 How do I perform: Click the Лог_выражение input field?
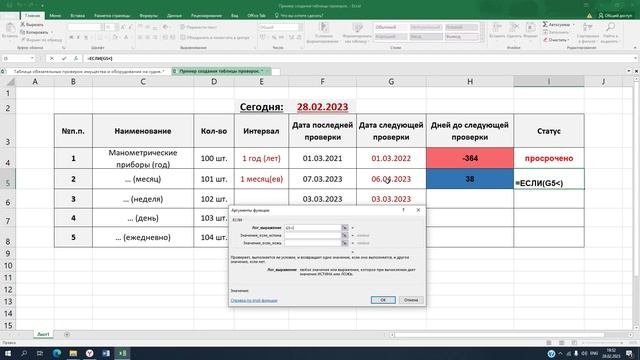point(313,228)
